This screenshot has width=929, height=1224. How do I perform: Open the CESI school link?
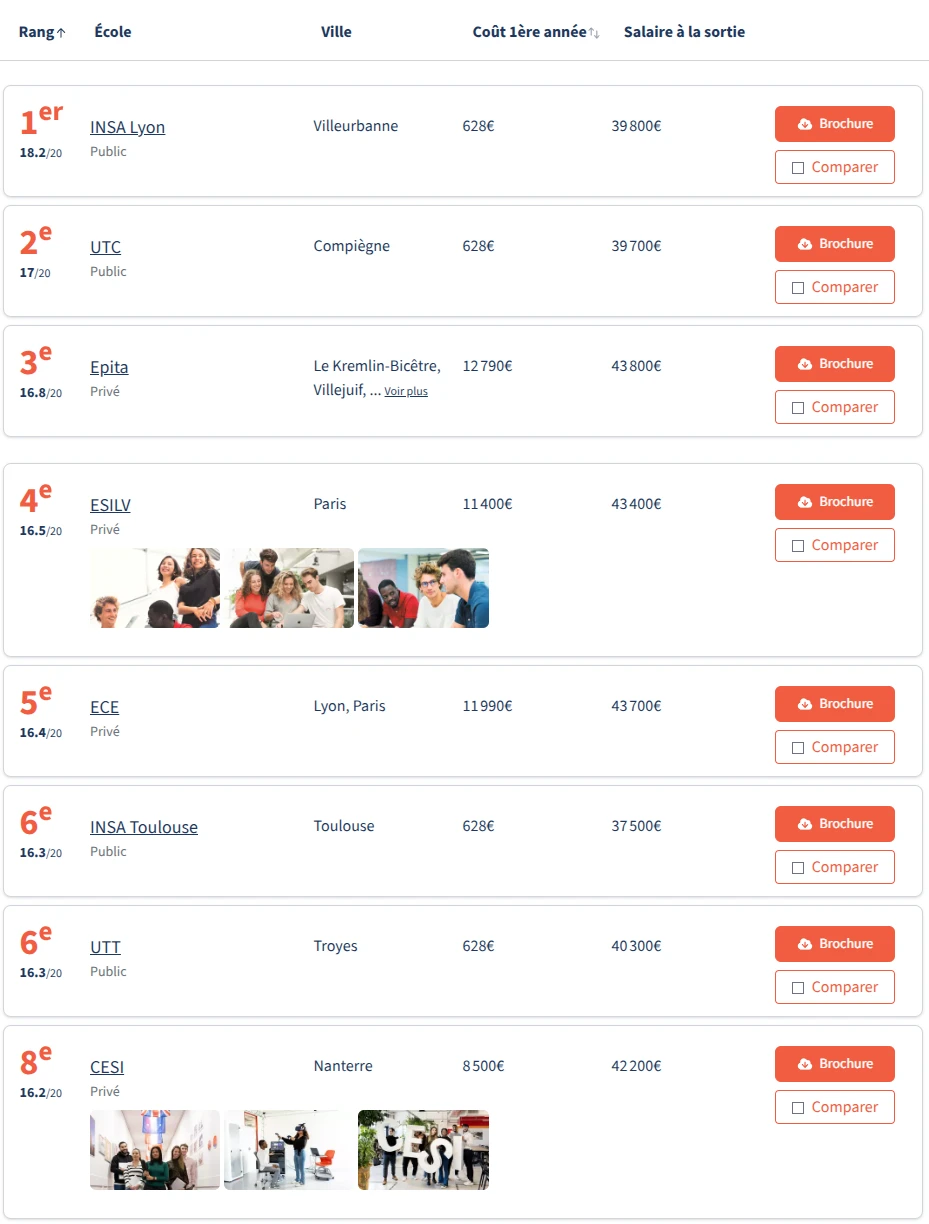click(x=107, y=1067)
